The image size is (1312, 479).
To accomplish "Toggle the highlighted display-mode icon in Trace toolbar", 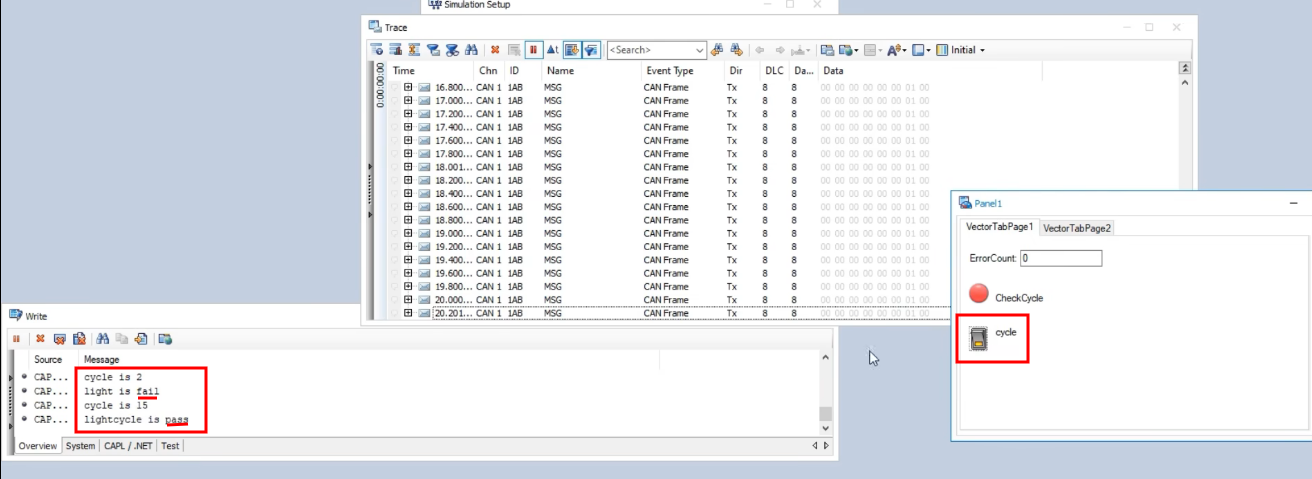I will point(572,49).
